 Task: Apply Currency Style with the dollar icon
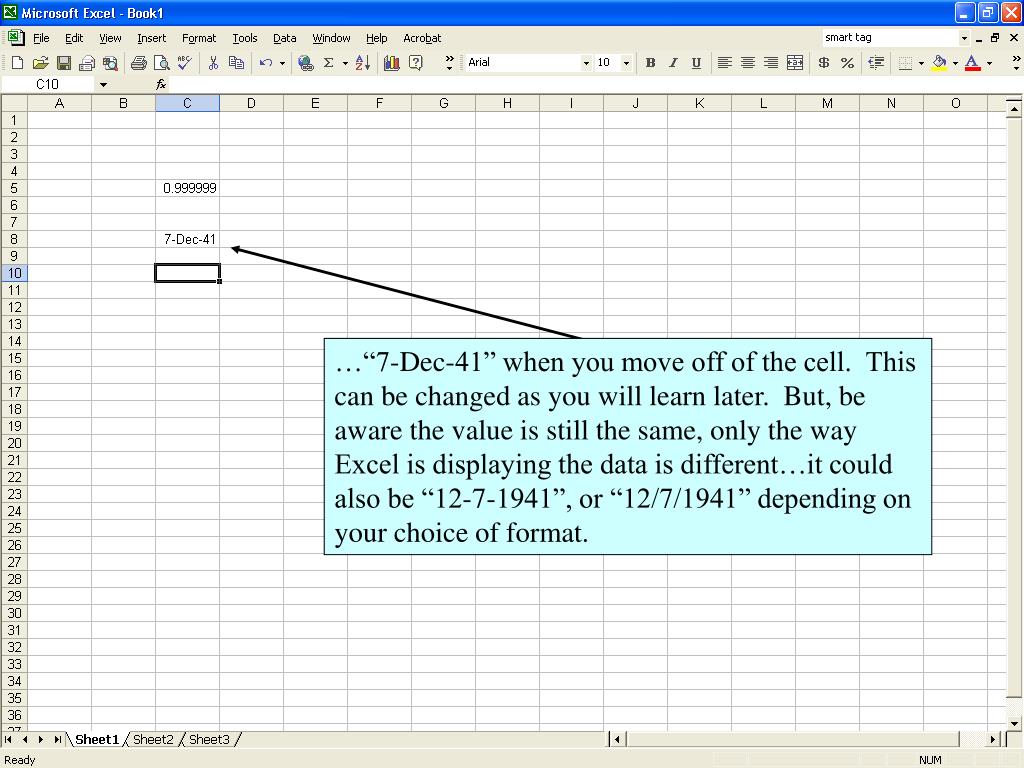click(824, 63)
